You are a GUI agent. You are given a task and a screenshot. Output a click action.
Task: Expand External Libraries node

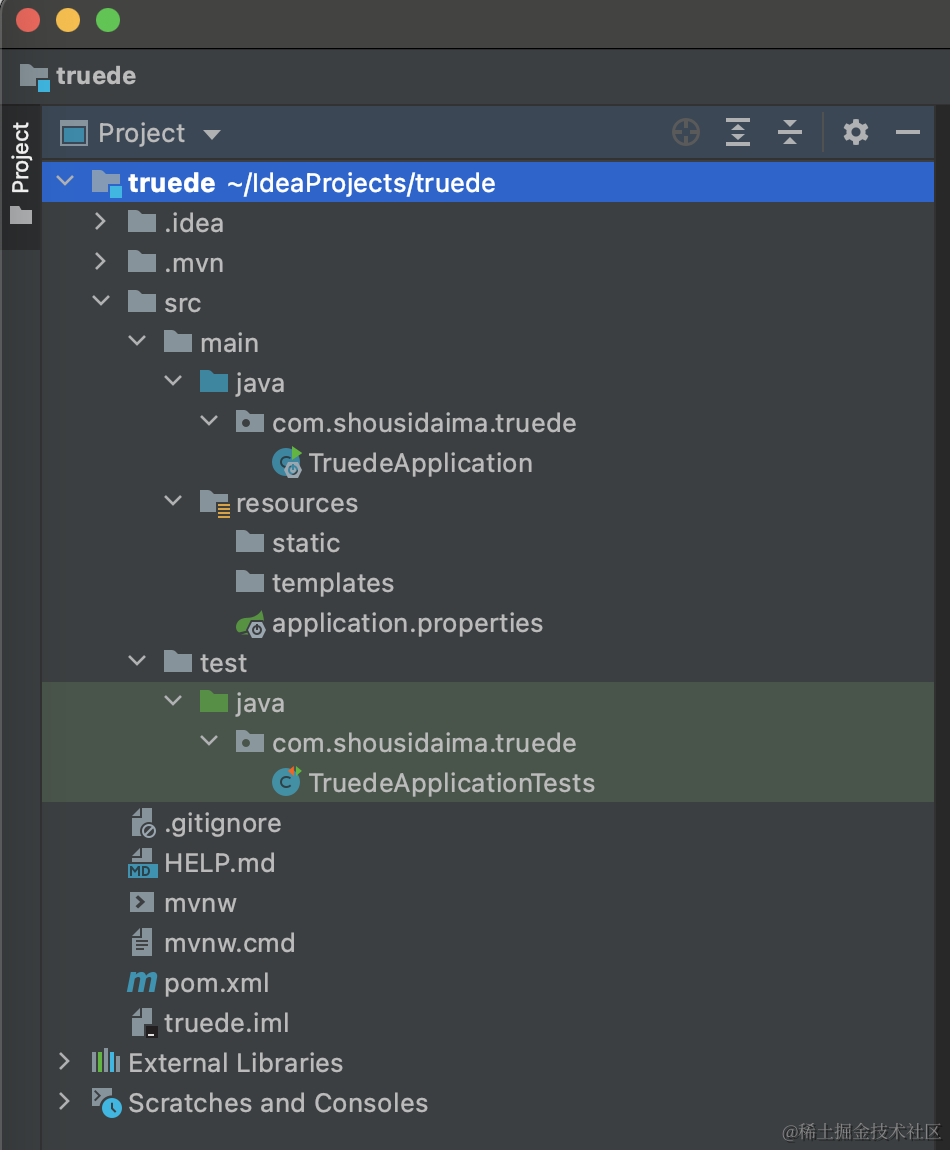click(x=65, y=1061)
